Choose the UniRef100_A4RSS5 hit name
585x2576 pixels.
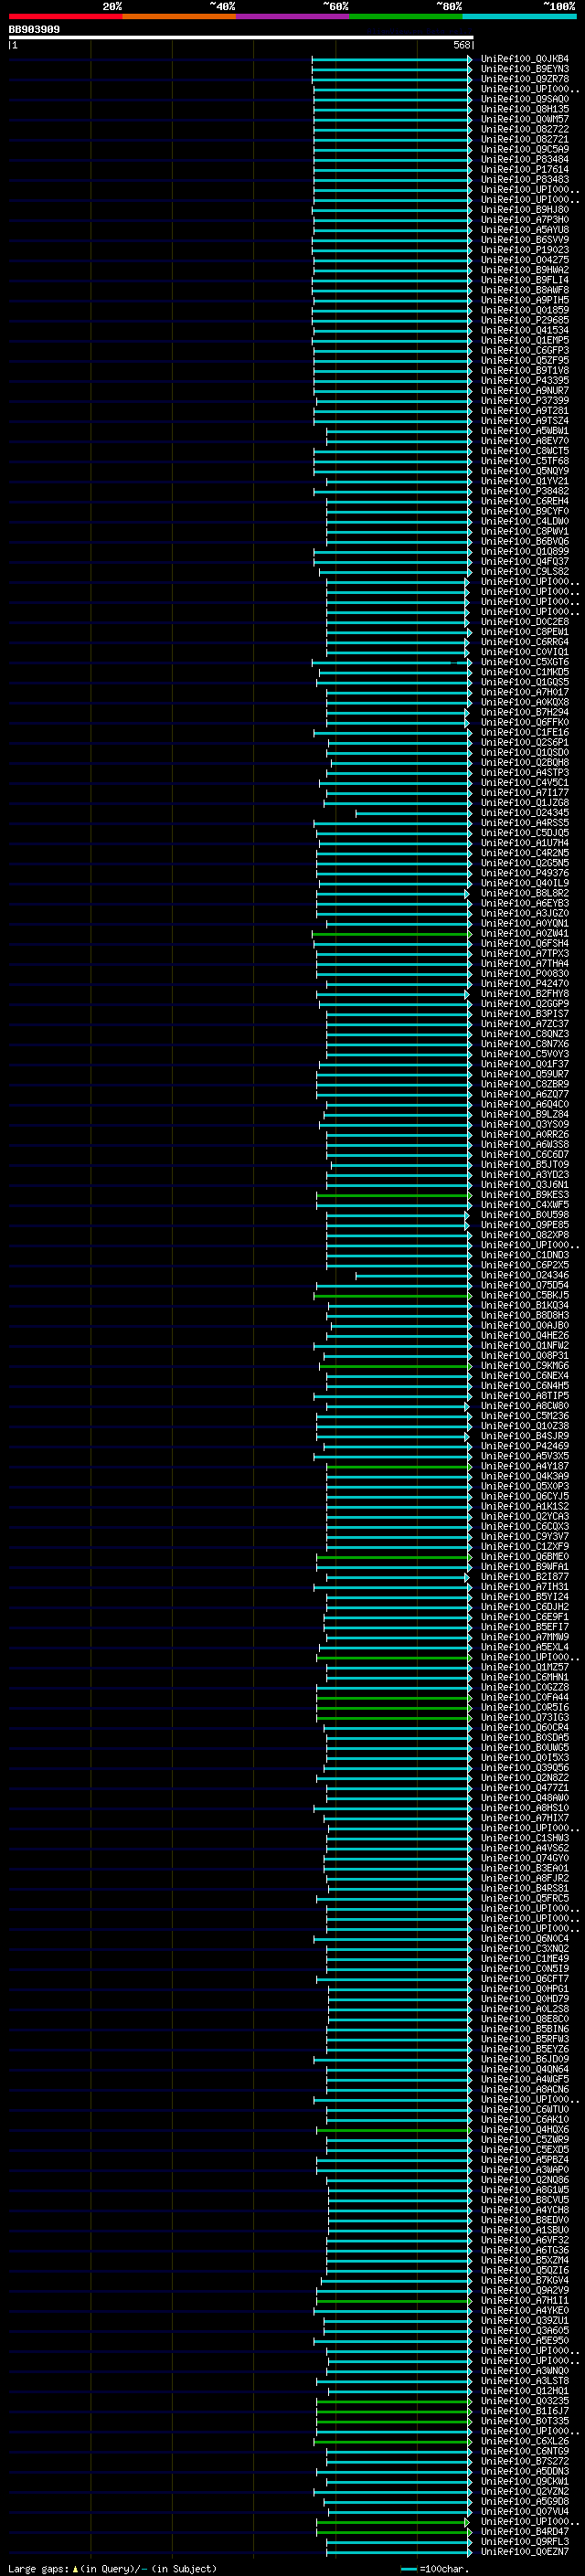pyautogui.click(x=525, y=823)
